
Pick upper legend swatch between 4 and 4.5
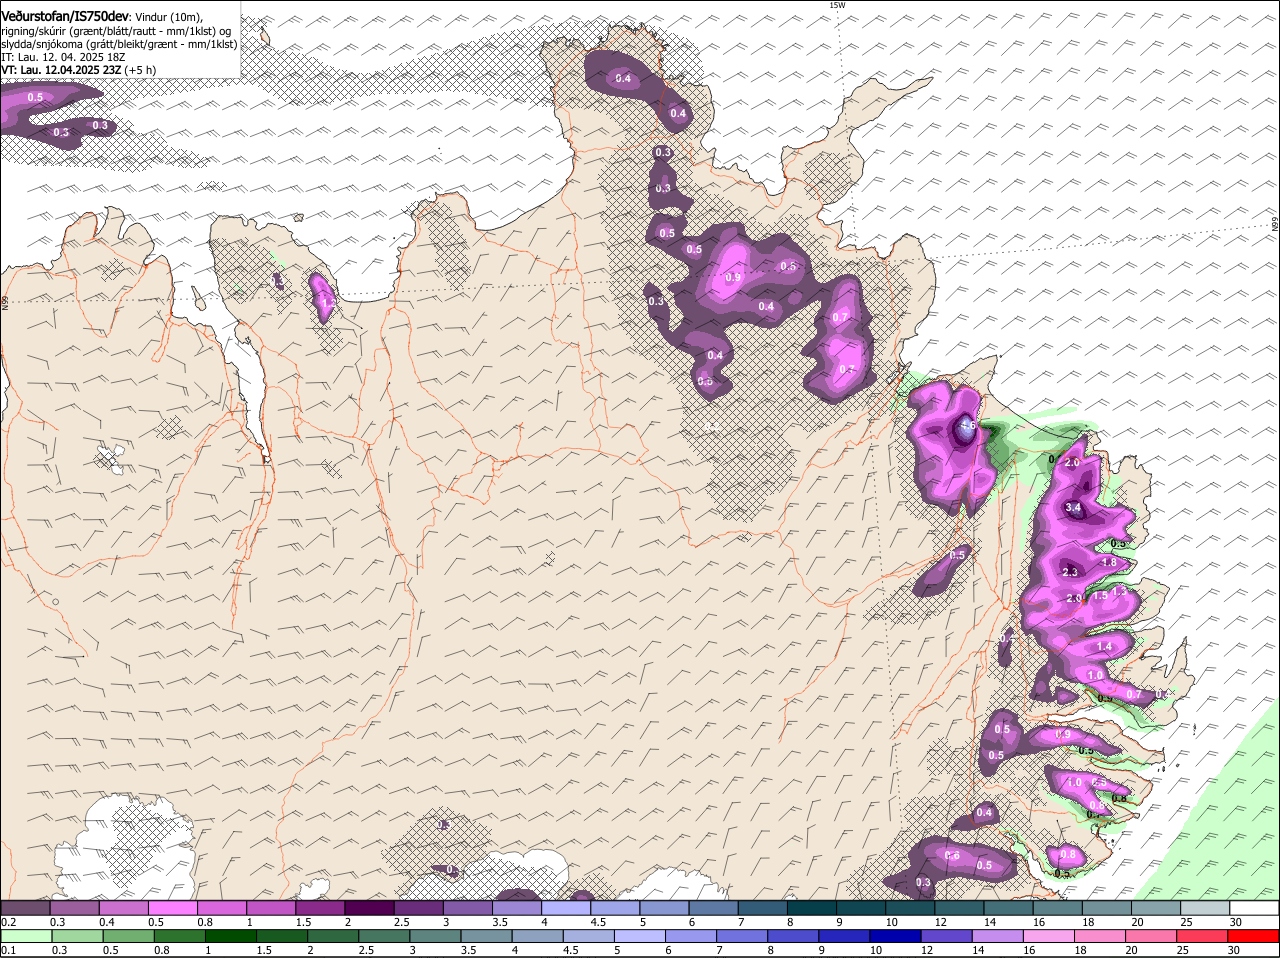coord(566,908)
